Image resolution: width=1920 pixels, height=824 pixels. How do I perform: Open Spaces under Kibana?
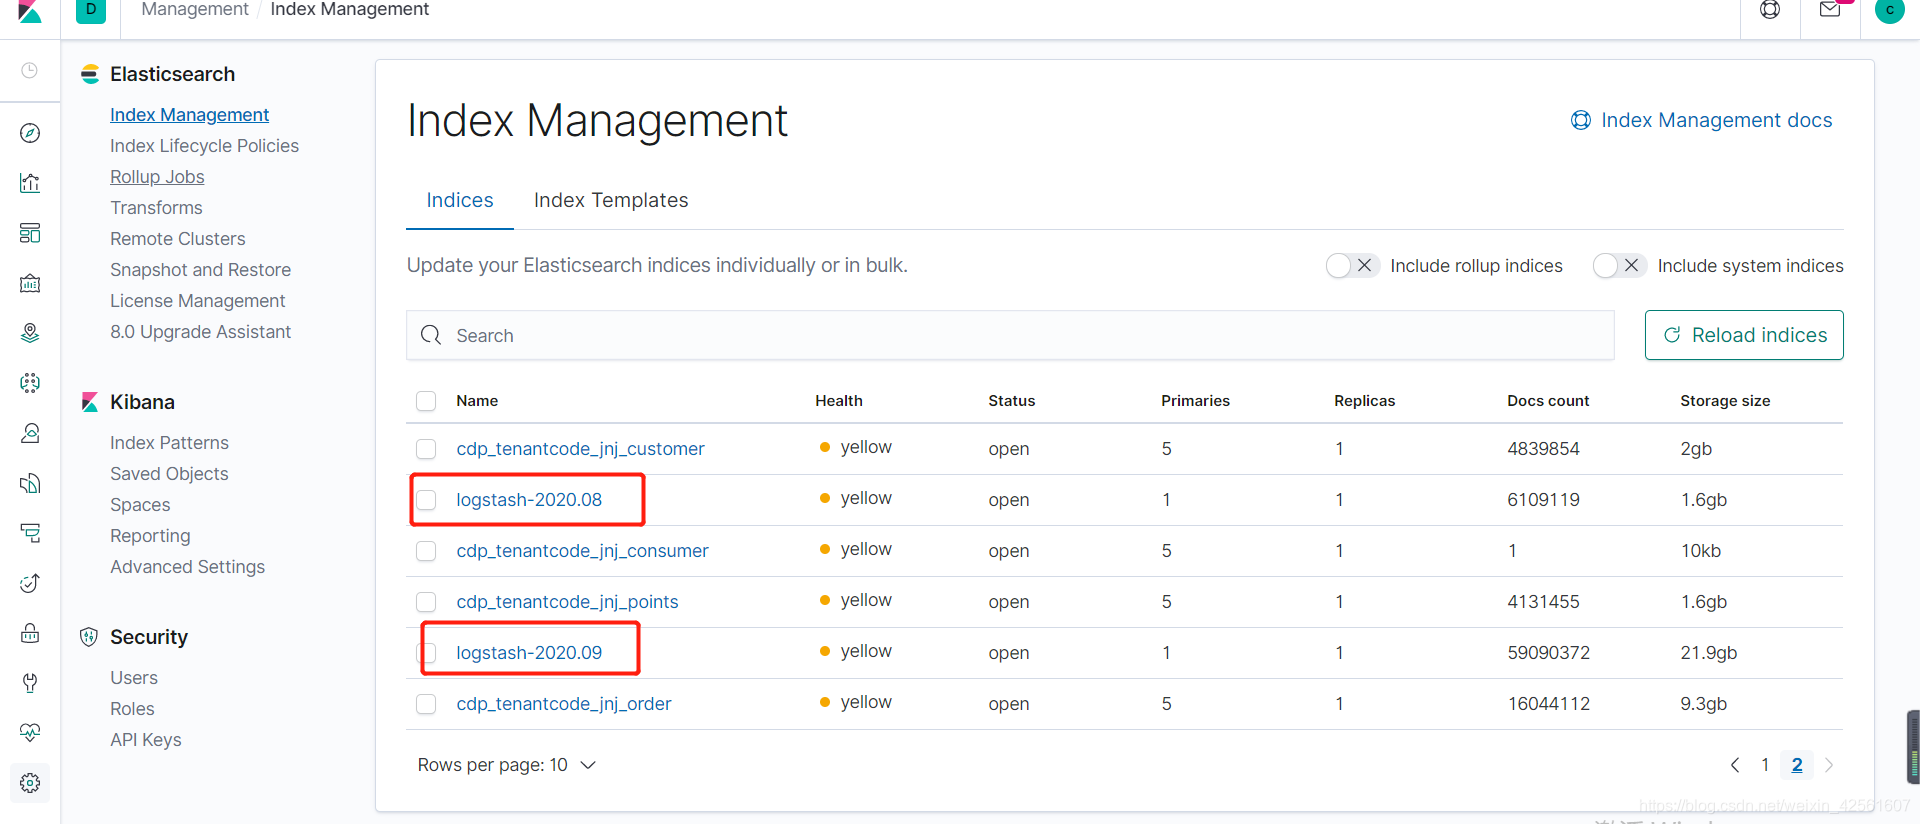[140, 505]
